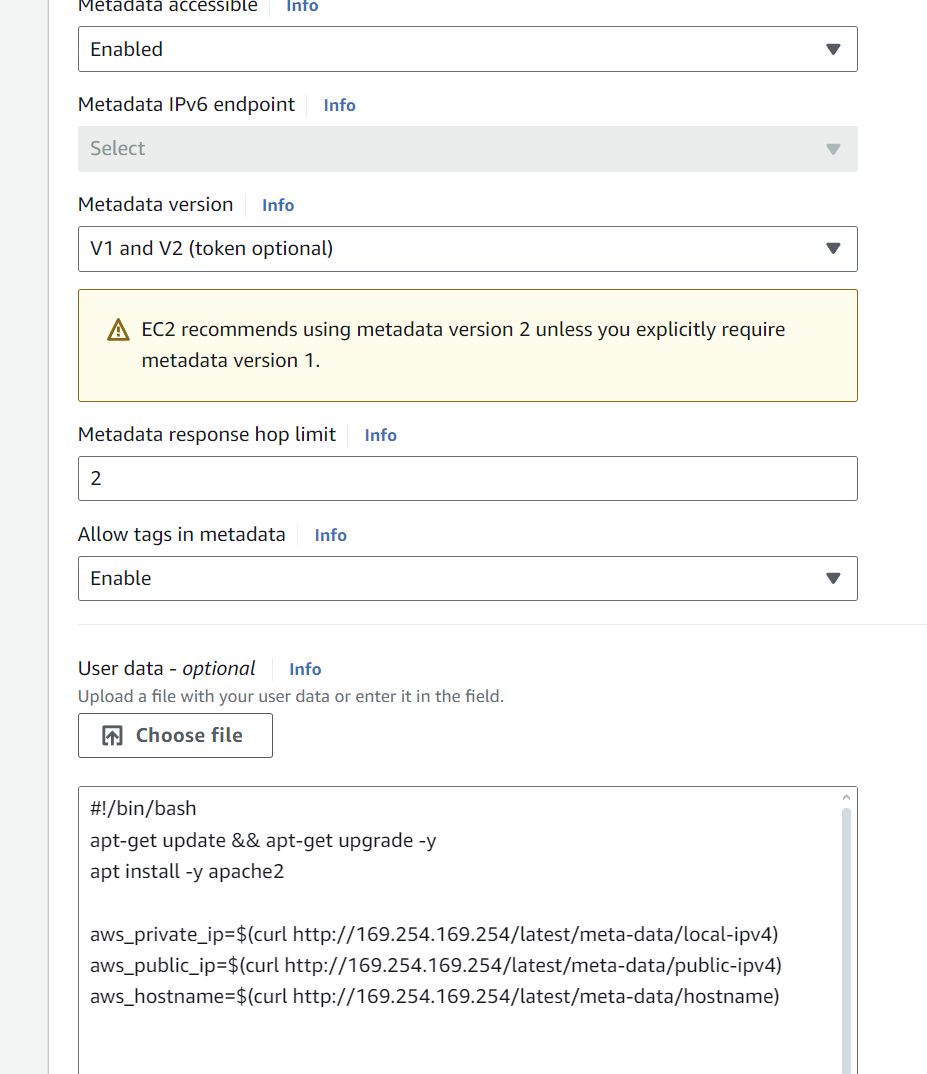The image size is (927, 1074).
Task: Click the warning triangle icon in the alert
Action: (x=118, y=330)
